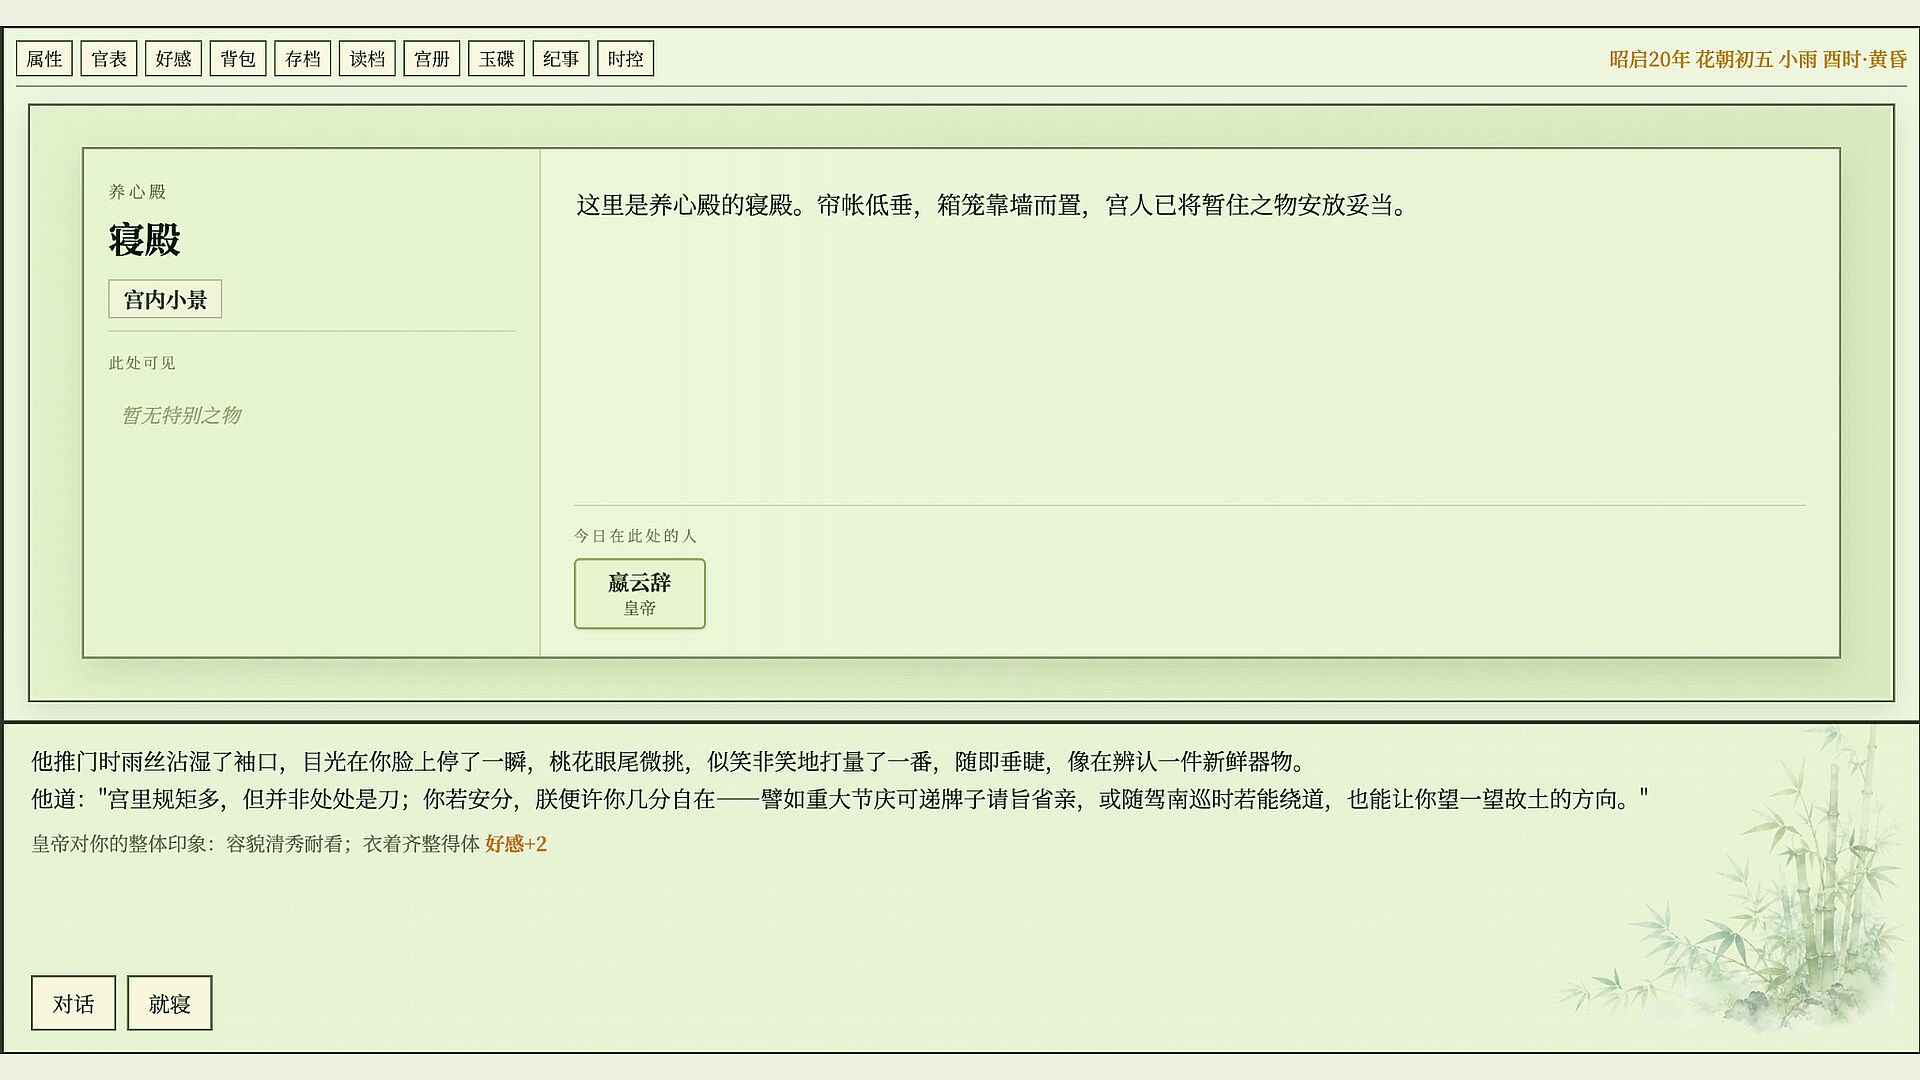
Task: Click the 养心殿 label
Action: click(x=137, y=192)
